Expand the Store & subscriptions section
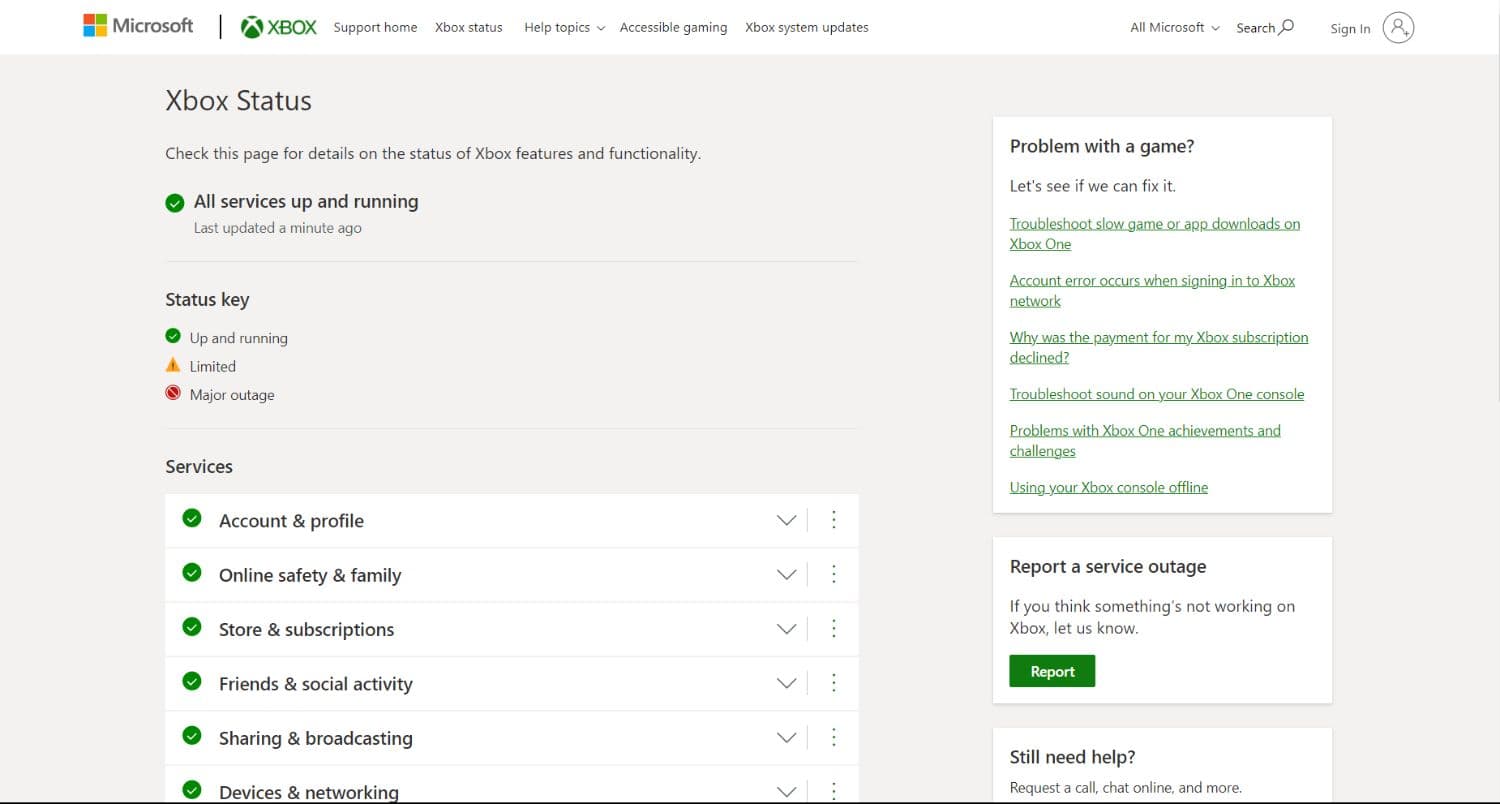 (787, 629)
